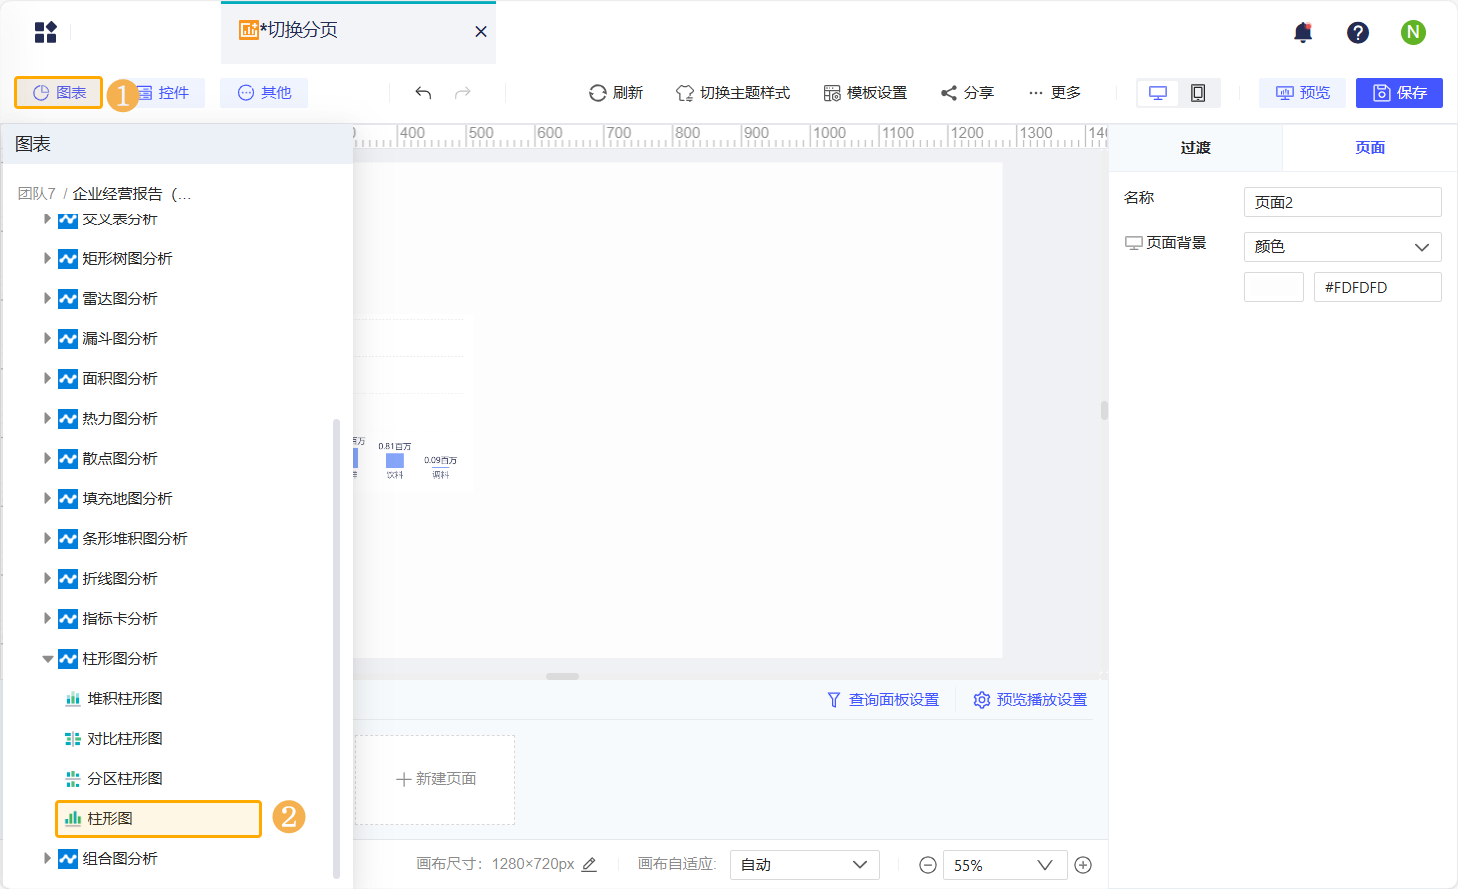The width and height of the screenshot is (1458, 889).
Task: Collapse the 柱形图分析 tree node
Action: tap(47, 659)
